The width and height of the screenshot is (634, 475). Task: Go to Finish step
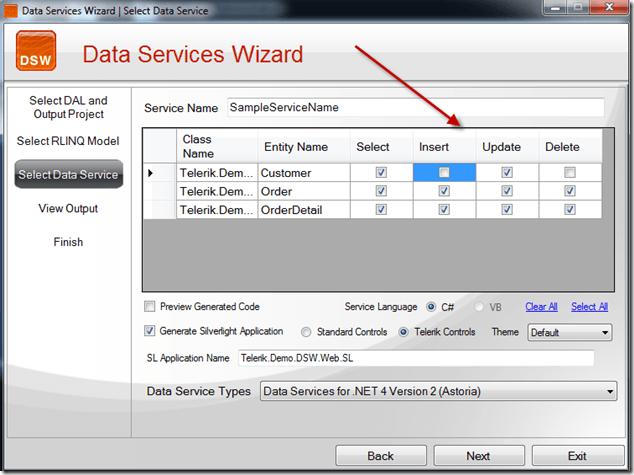68,242
